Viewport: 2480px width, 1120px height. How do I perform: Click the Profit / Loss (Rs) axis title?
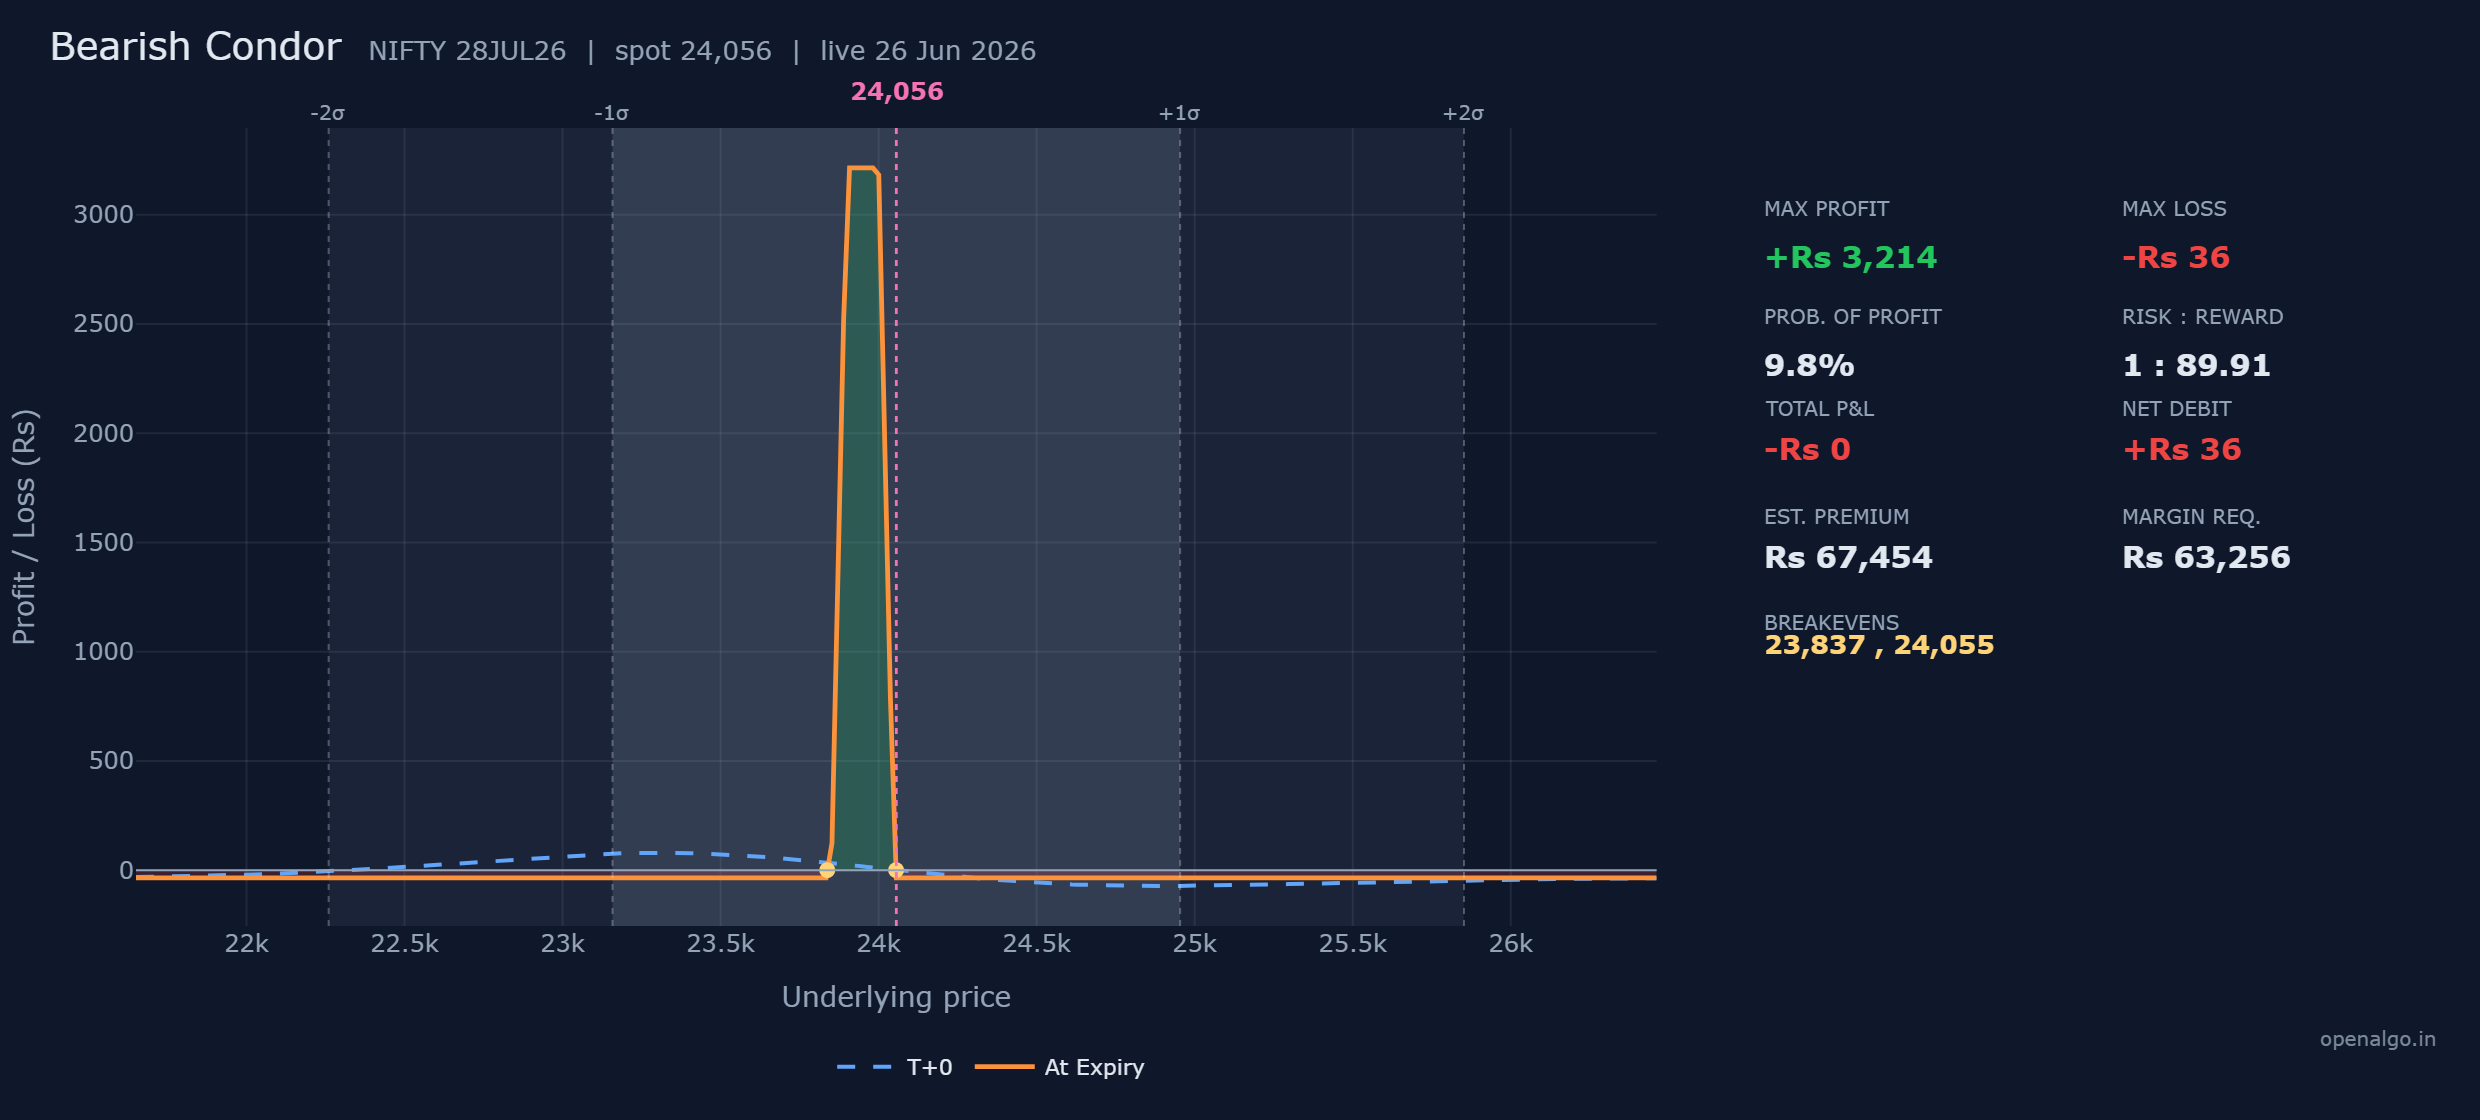pyautogui.click(x=24, y=527)
